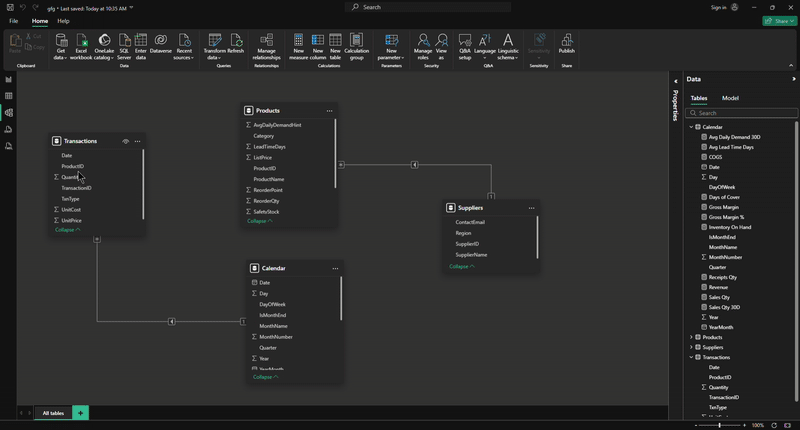Connect to SQL Server

click(124, 46)
